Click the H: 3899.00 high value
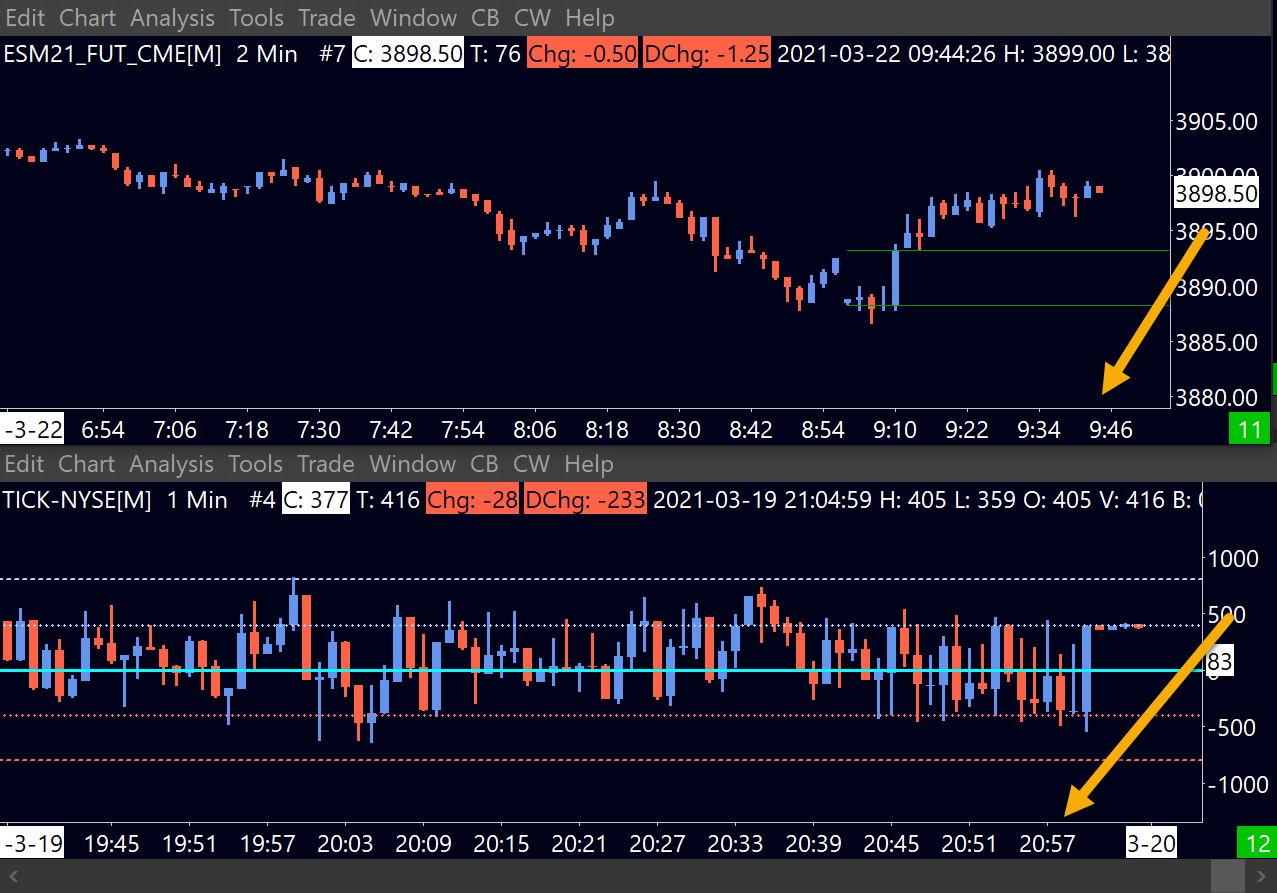Screen dimensions: 1277x893 tap(1058, 54)
